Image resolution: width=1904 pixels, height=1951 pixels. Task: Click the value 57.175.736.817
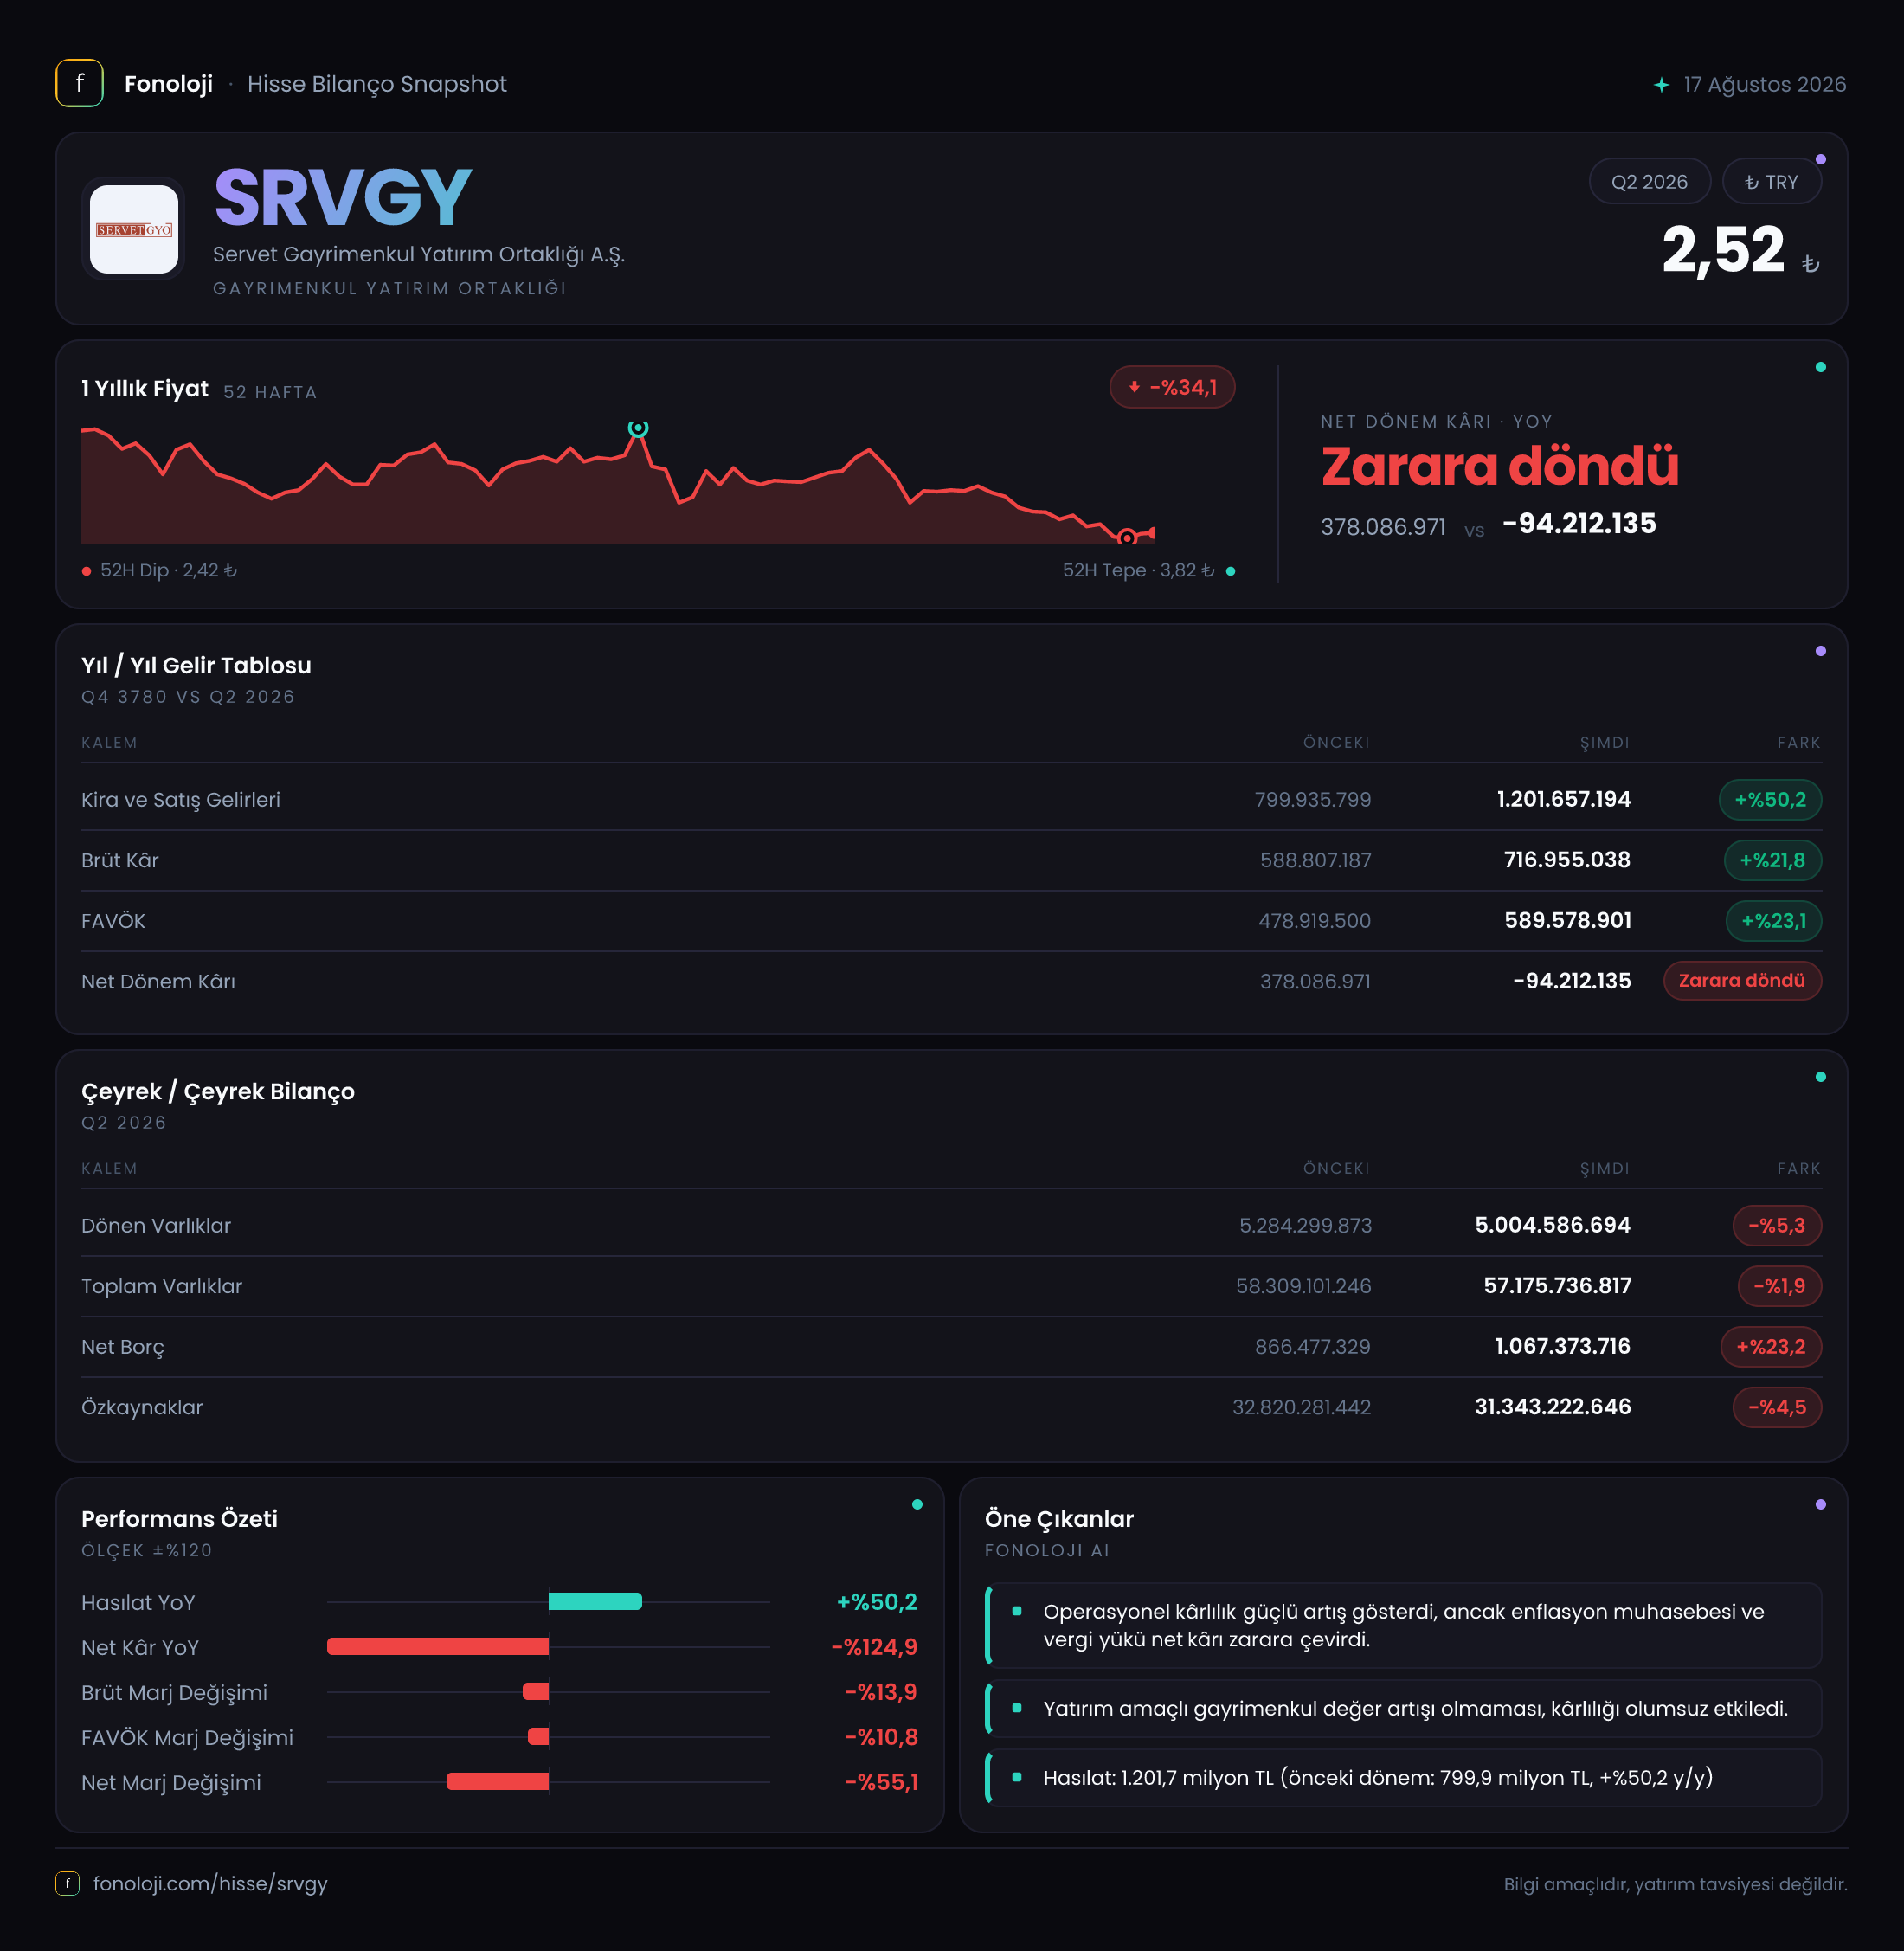(1557, 1286)
